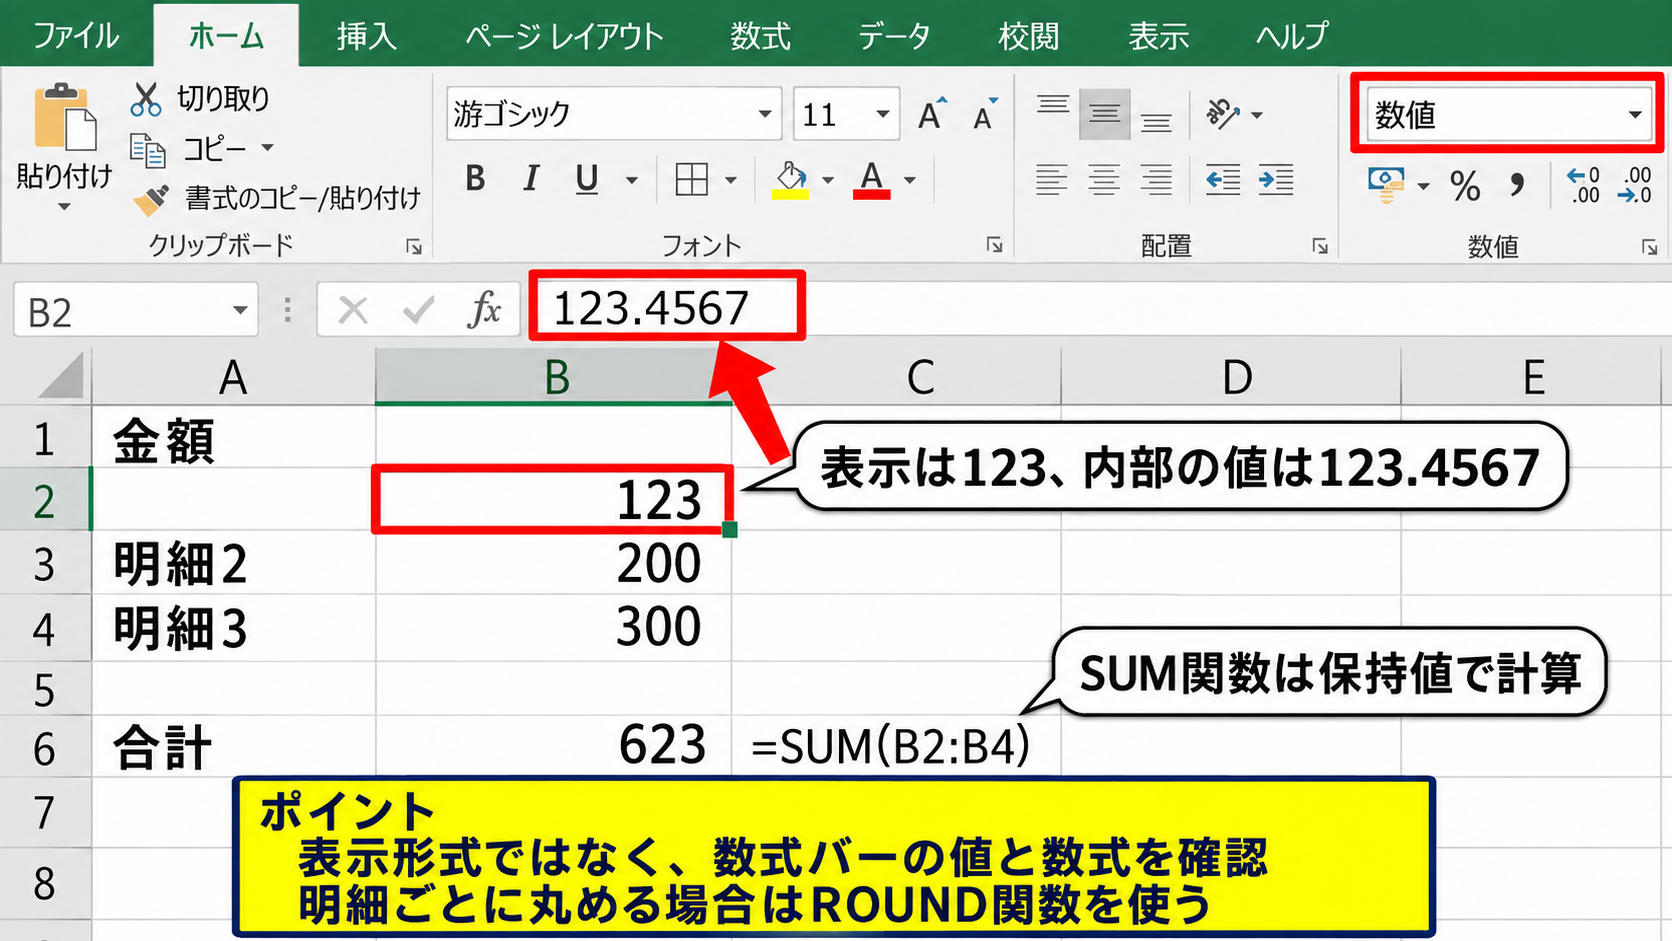The width and height of the screenshot is (1672, 941).
Task: Switch to the 数式 tab
Action: [x=760, y=36]
